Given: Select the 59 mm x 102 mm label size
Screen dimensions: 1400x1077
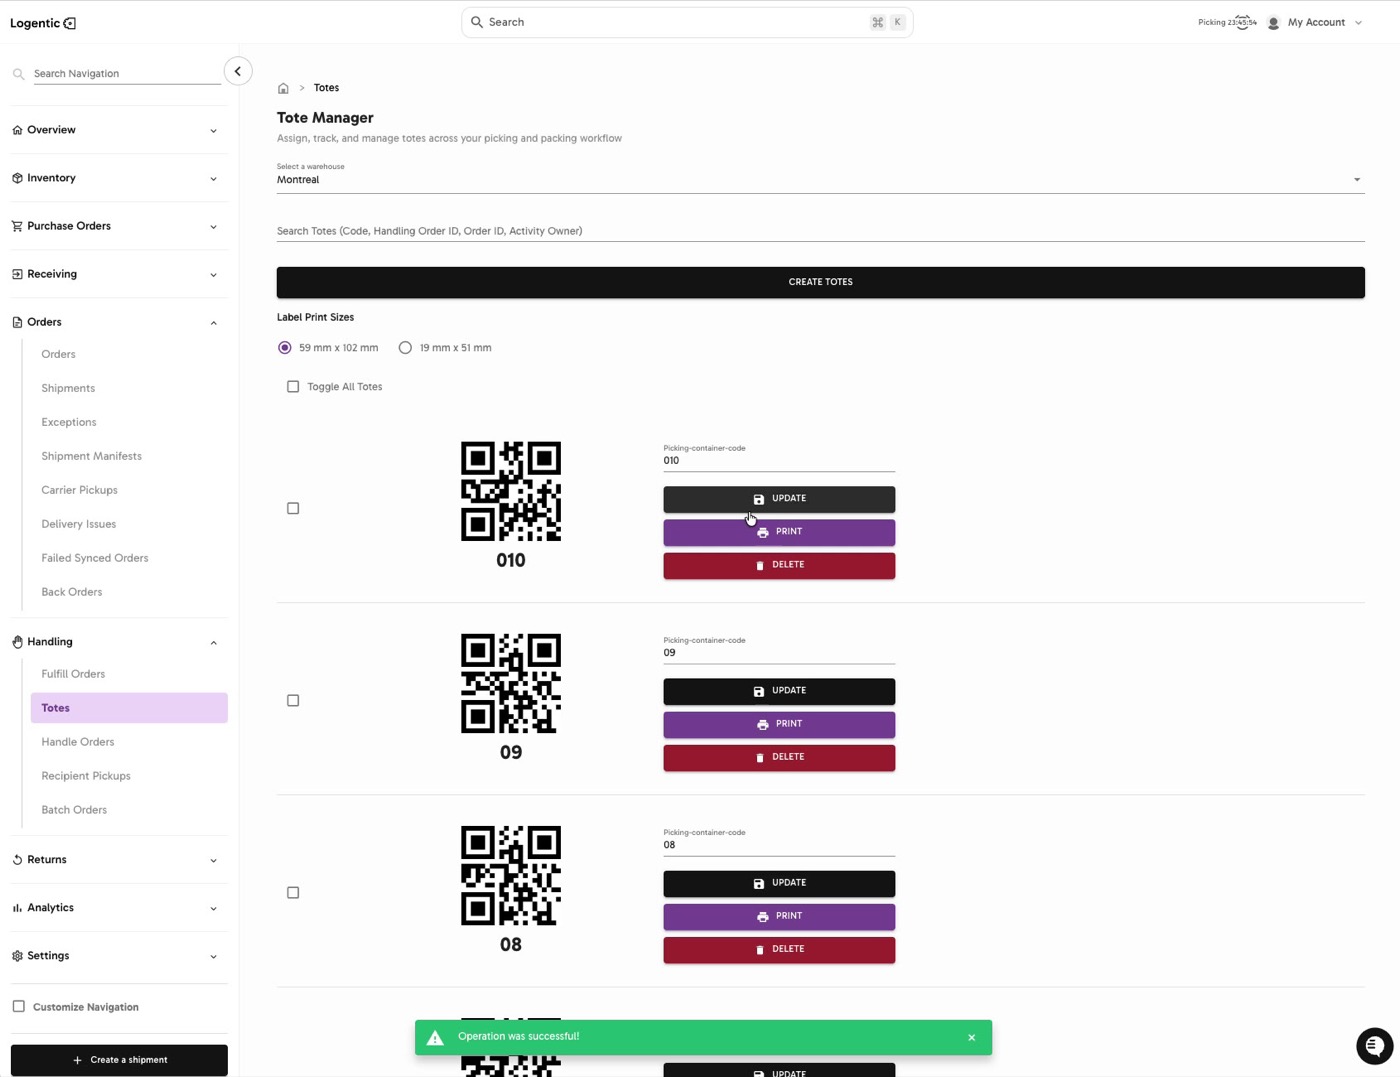Looking at the screenshot, I should click(285, 348).
